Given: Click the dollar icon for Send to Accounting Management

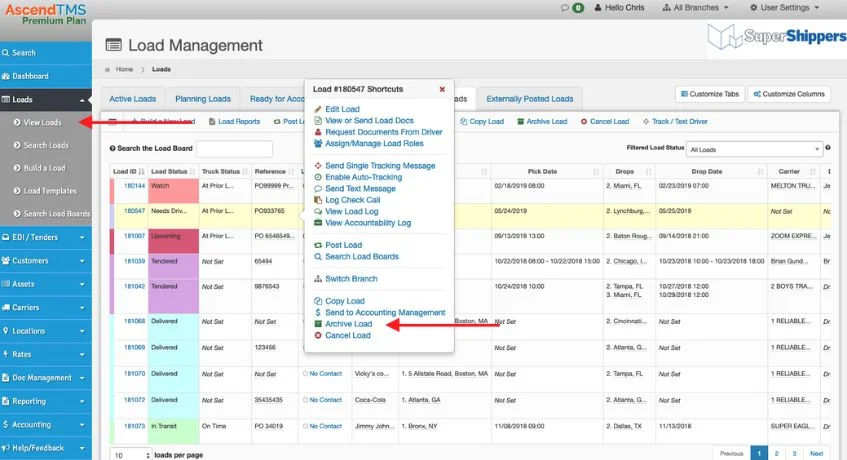Looking at the screenshot, I should 318,313.
